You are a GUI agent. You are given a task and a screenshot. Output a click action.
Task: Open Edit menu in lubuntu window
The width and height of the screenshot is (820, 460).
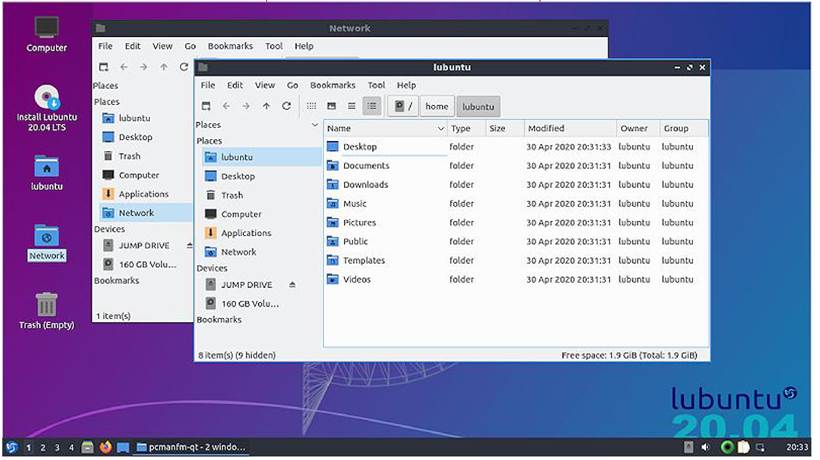coord(235,85)
